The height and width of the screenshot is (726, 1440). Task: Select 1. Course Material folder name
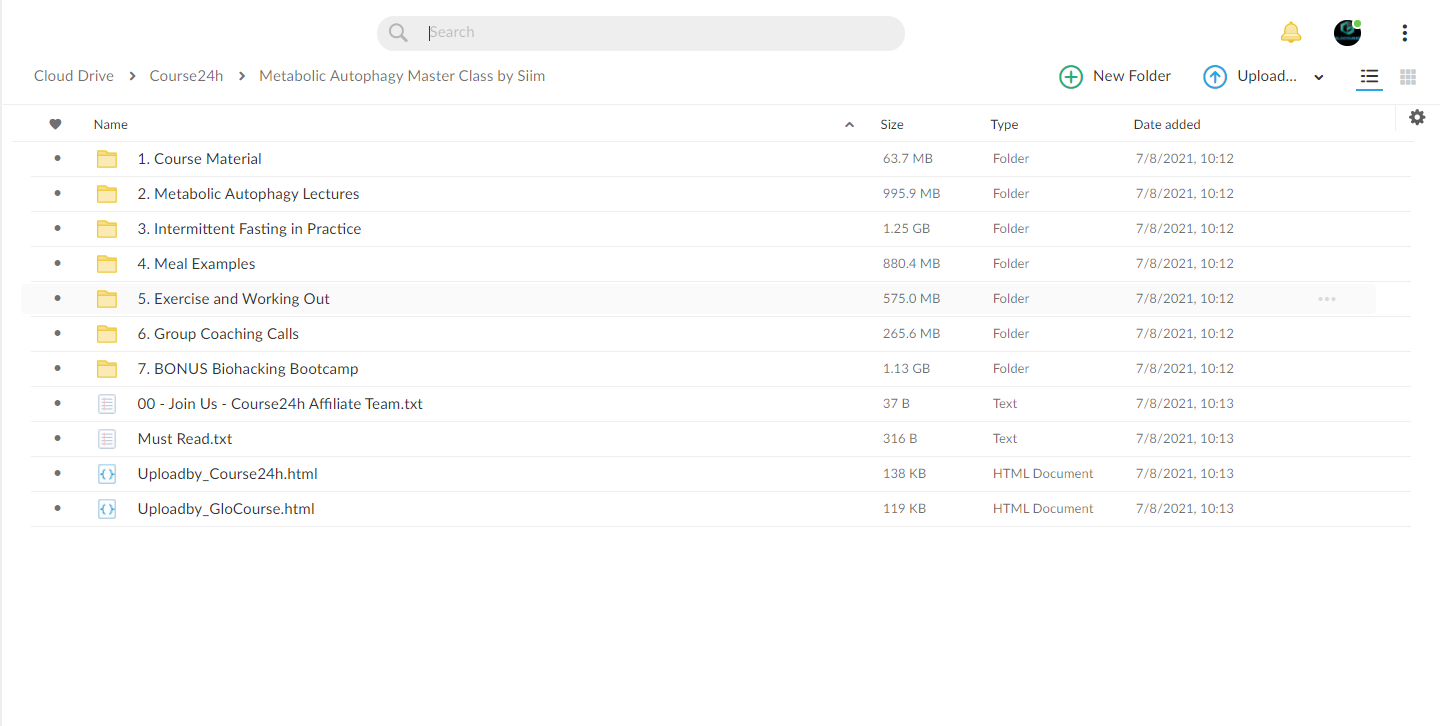coord(200,159)
